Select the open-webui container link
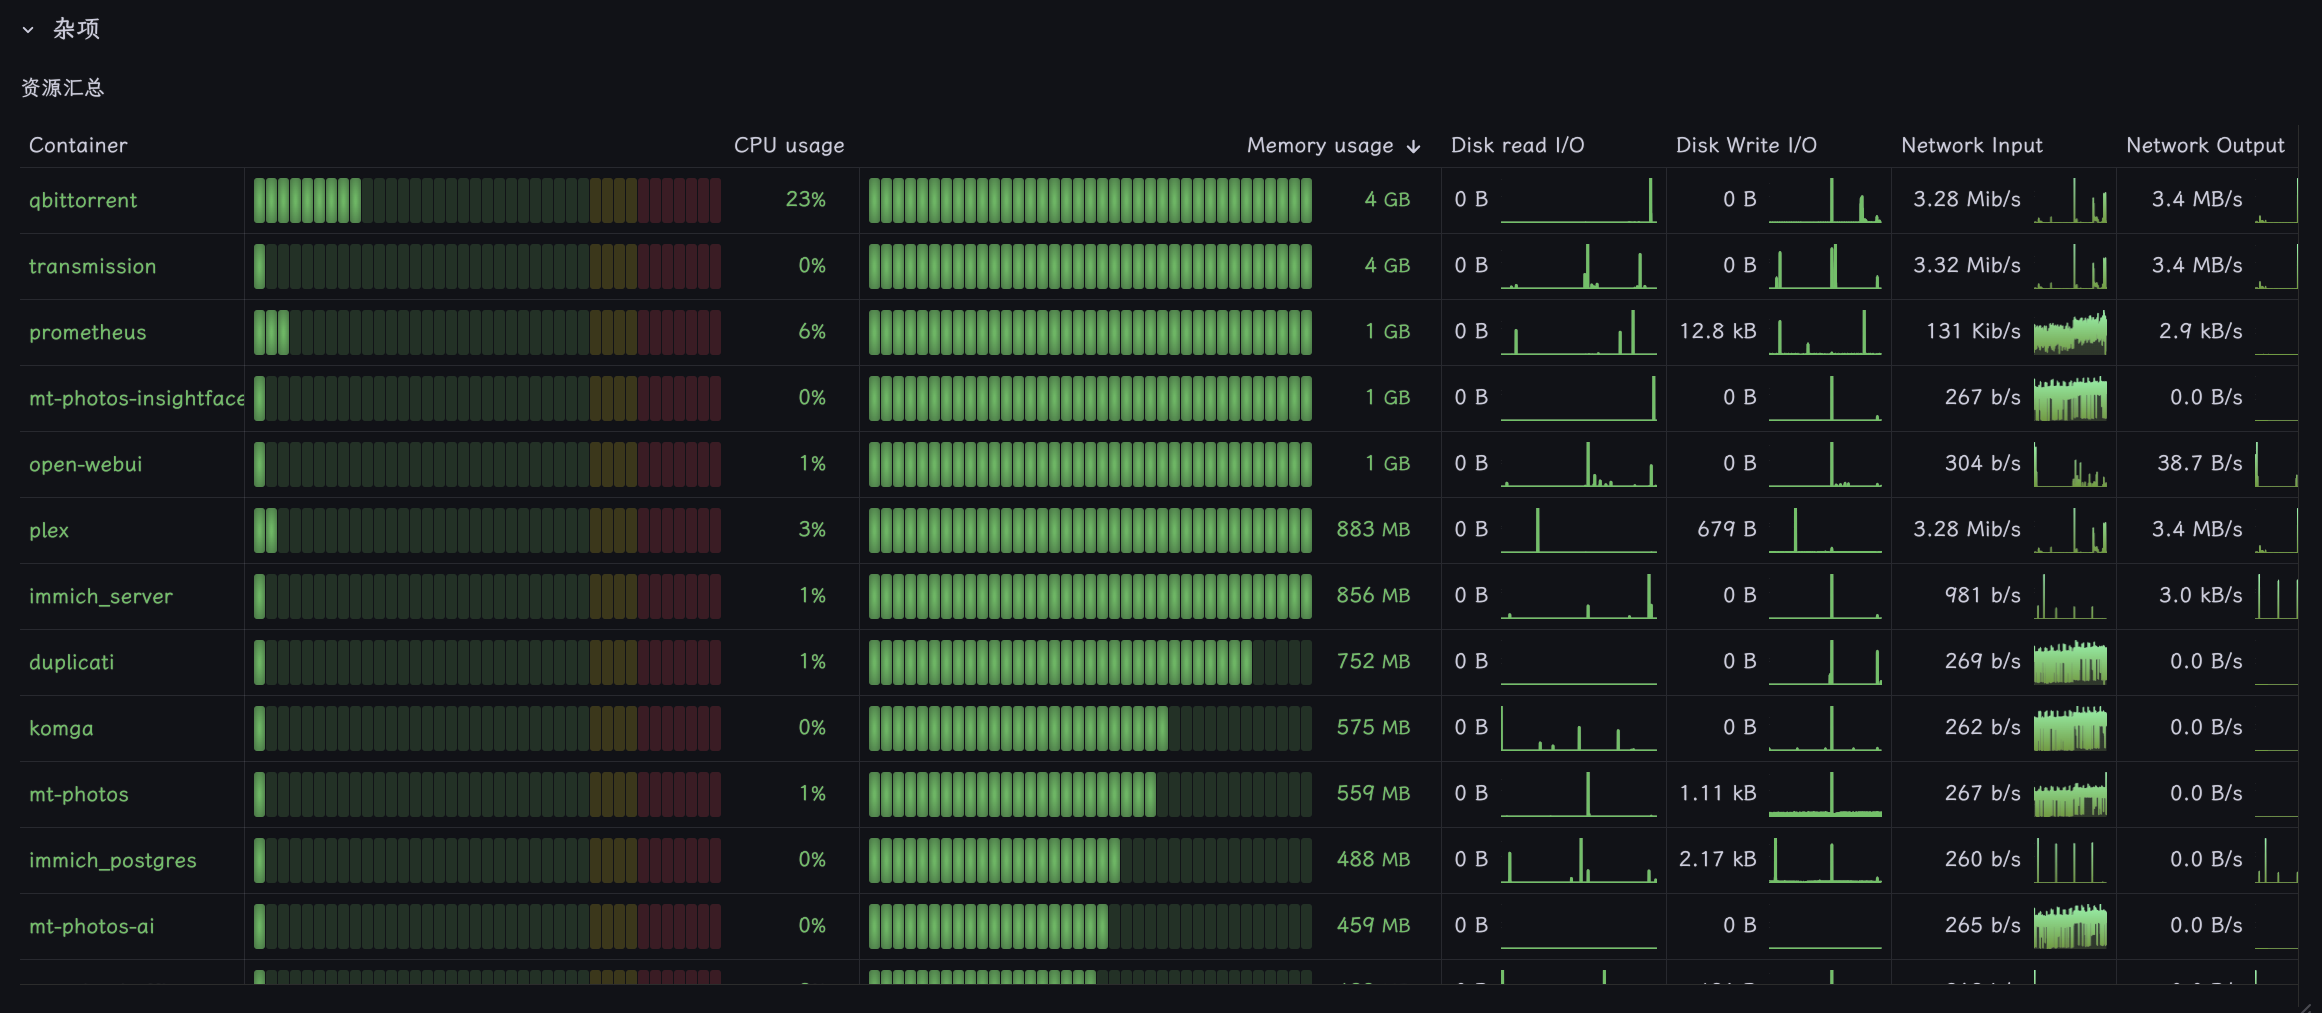Image resolution: width=2322 pixels, height=1013 pixels. tap(86, 464)
